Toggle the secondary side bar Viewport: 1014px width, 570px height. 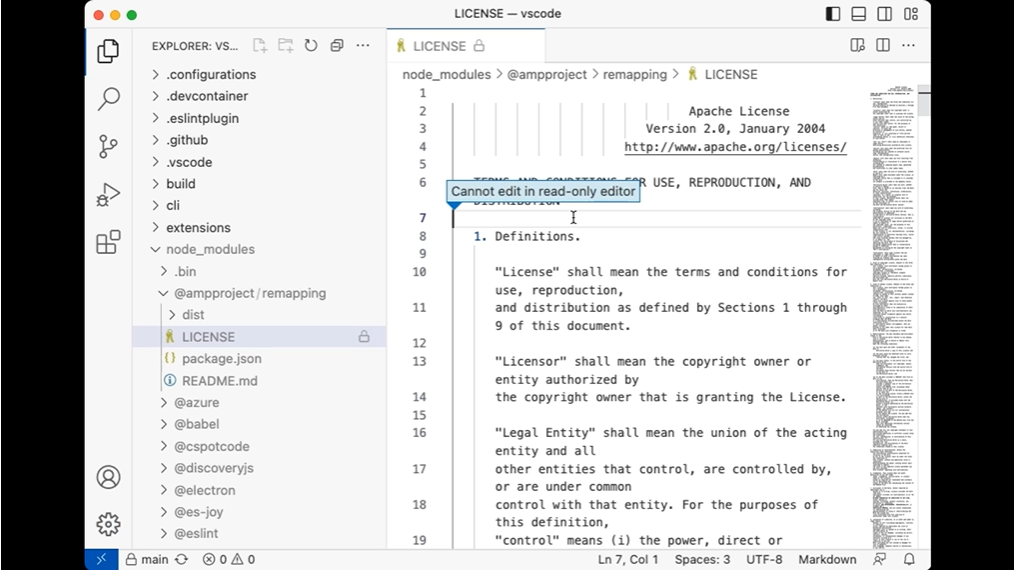coord(885,14)
